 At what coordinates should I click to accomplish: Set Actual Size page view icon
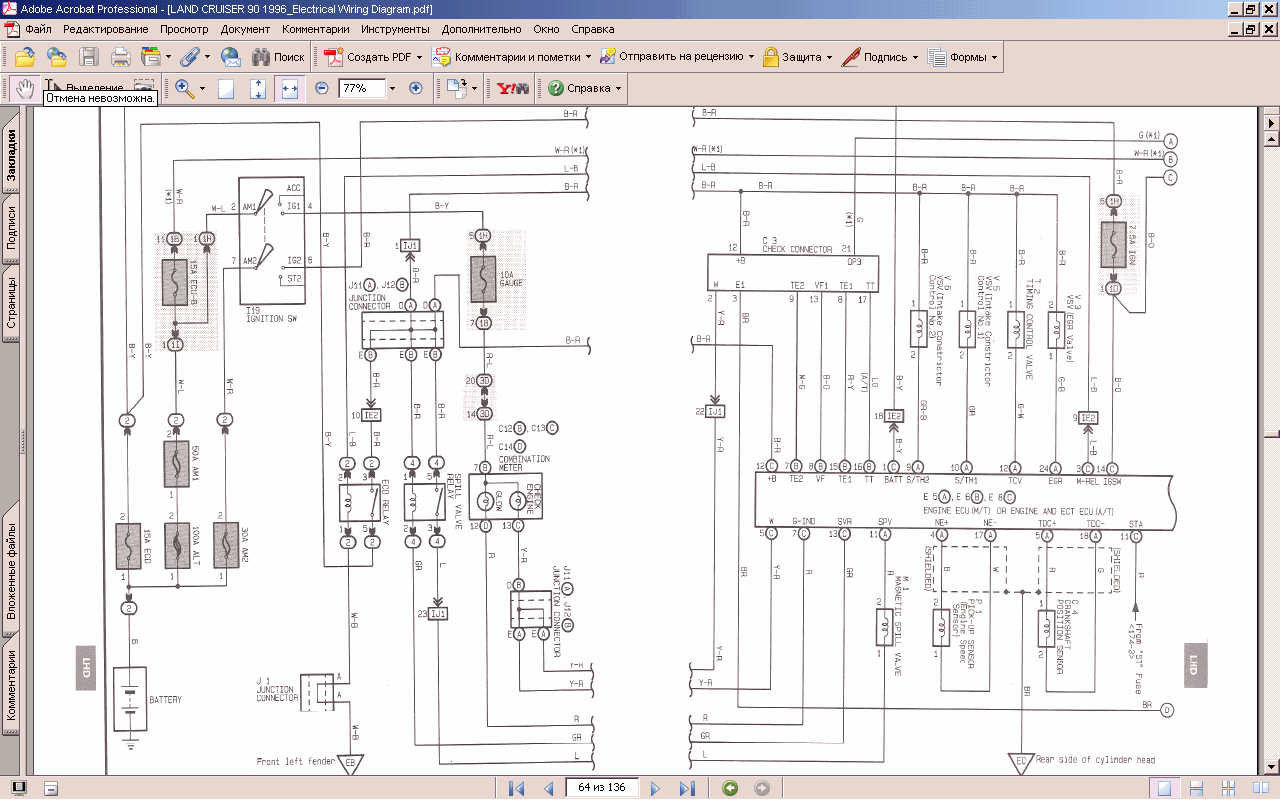(226, 88)
